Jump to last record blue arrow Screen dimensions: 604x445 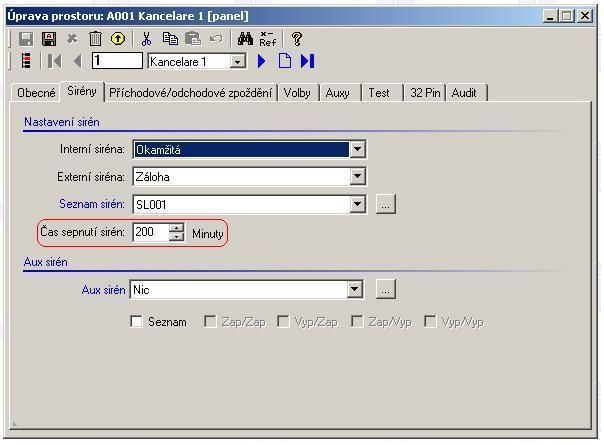point(307,61)
